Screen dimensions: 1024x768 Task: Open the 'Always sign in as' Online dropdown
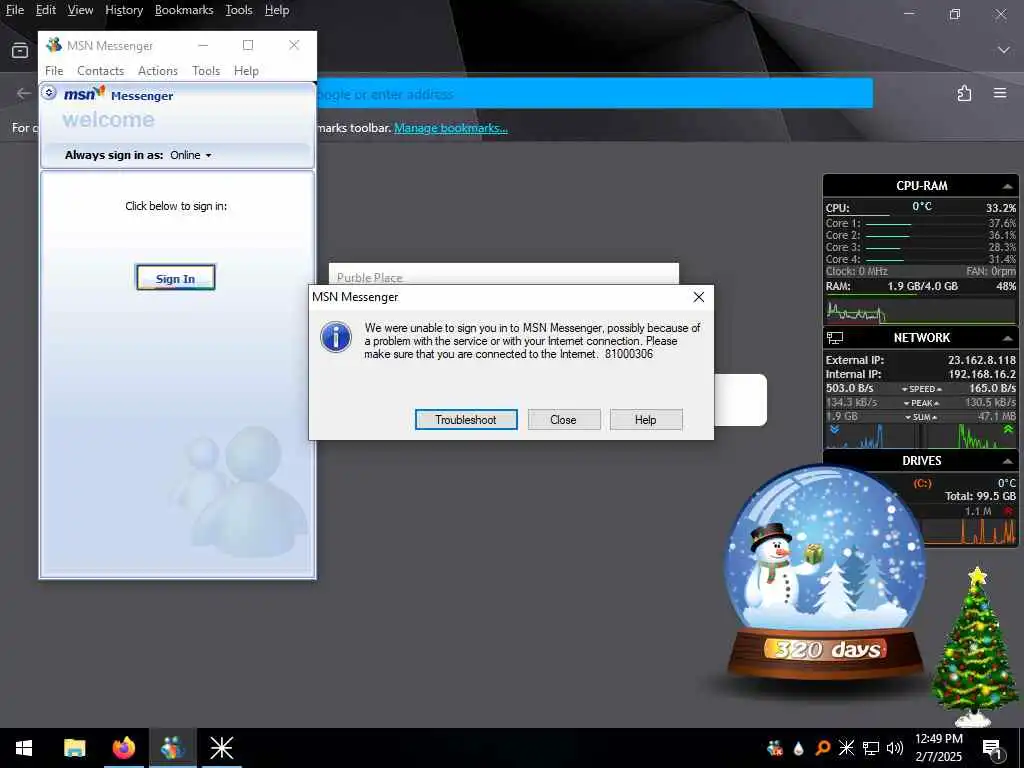click(x=191, y=155)
